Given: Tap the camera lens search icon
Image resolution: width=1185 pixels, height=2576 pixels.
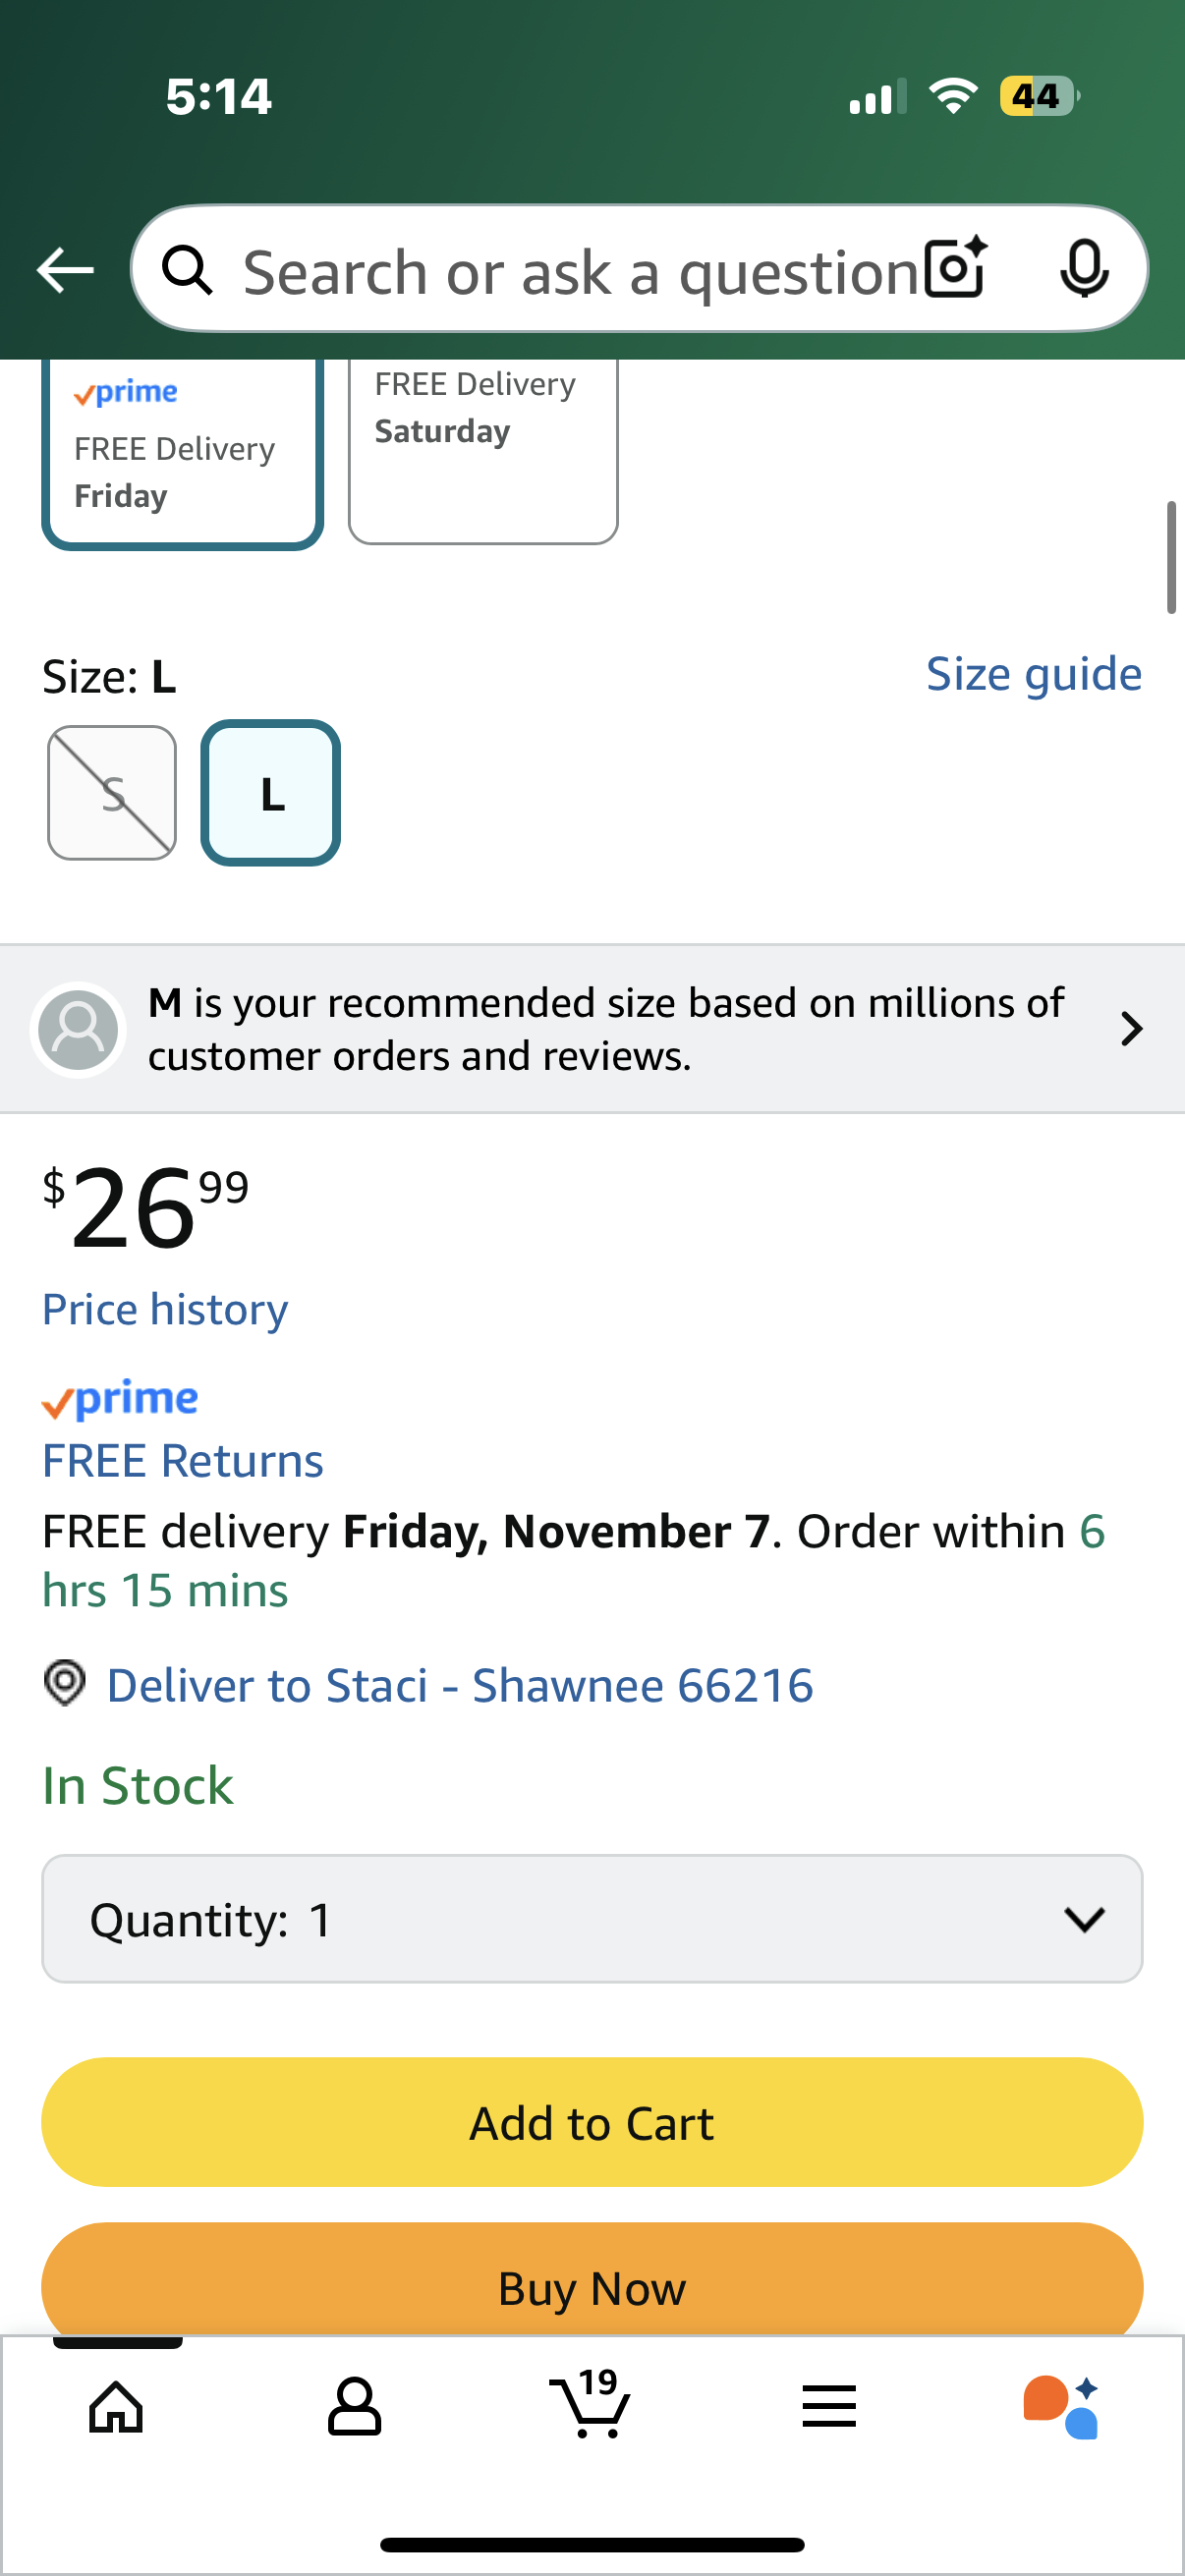Looking at the screenshot, I should coord(955,269).
